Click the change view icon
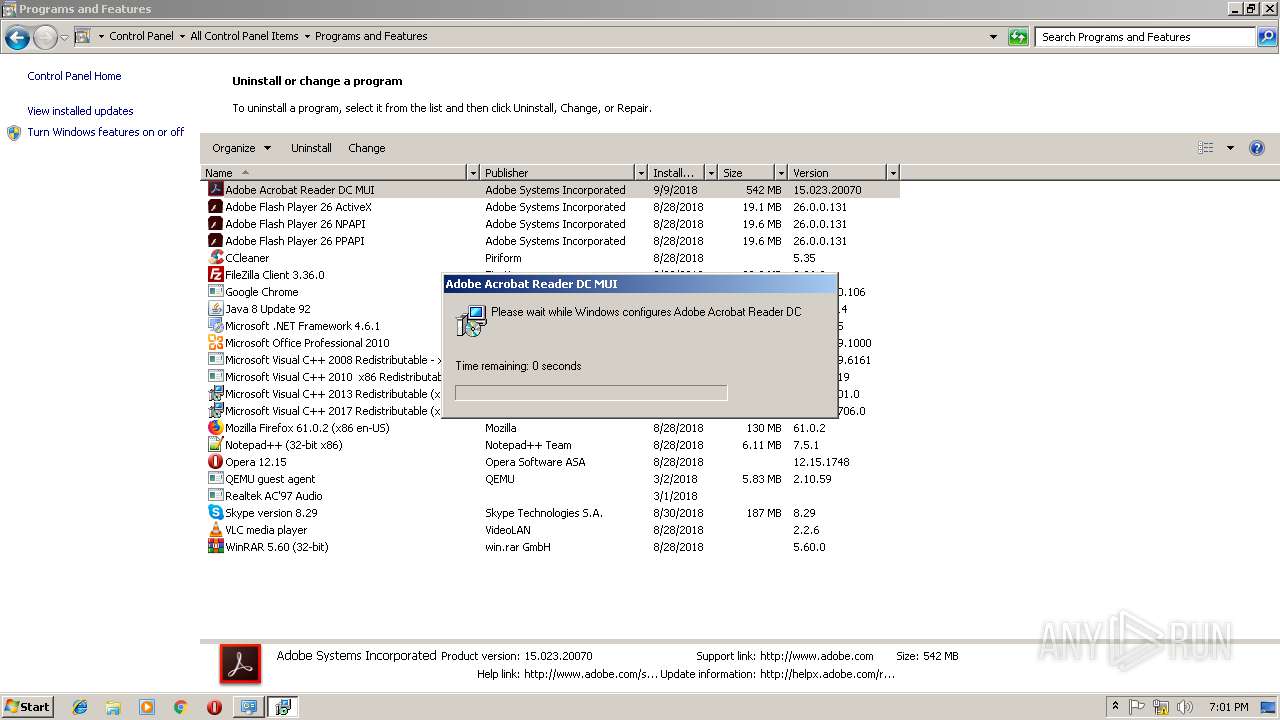 (x=1206, y=148)
